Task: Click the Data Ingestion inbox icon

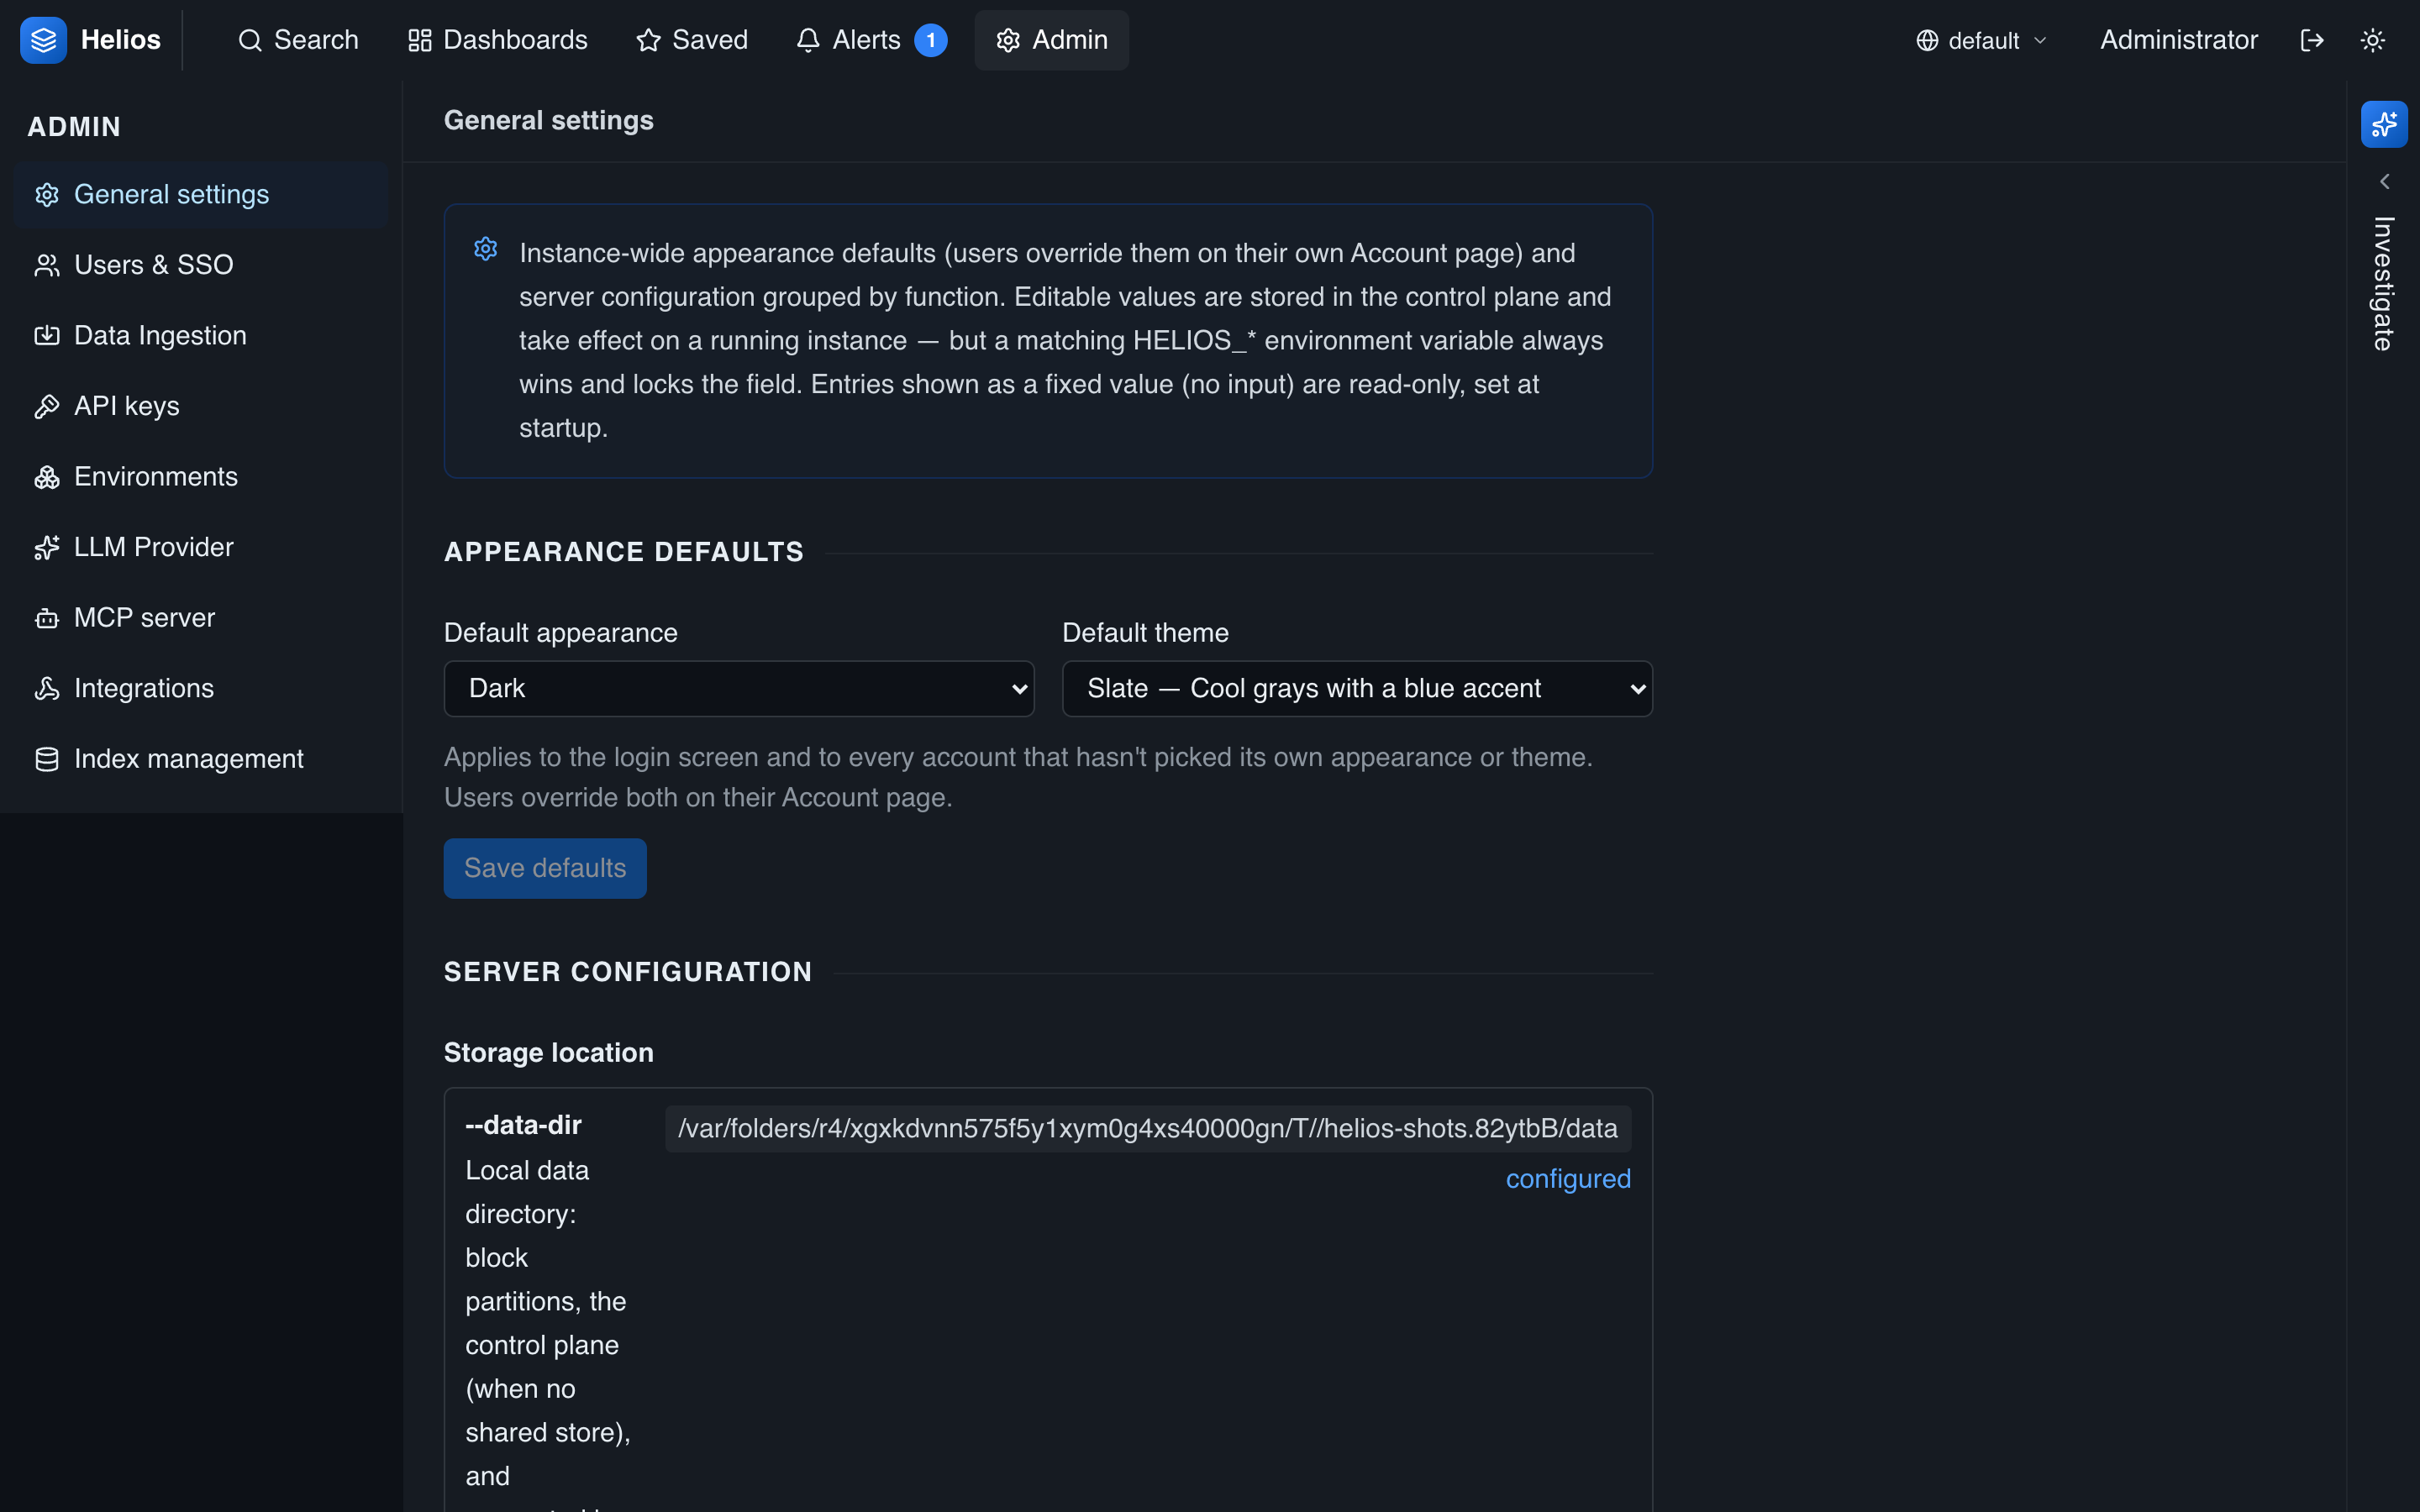Action: (x=47, y=335)
